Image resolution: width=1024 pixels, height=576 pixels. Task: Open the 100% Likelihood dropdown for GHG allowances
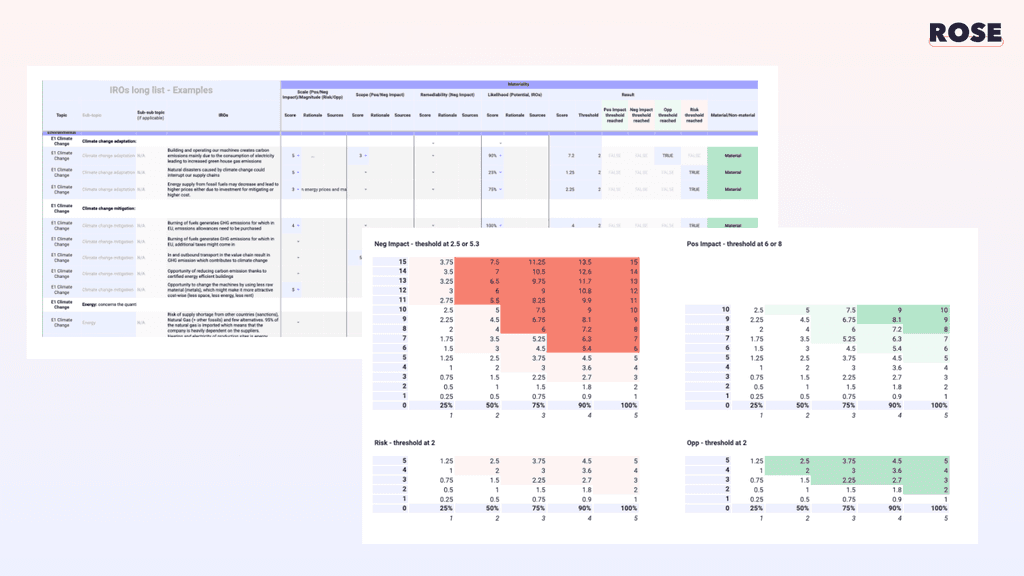[495, 225]
